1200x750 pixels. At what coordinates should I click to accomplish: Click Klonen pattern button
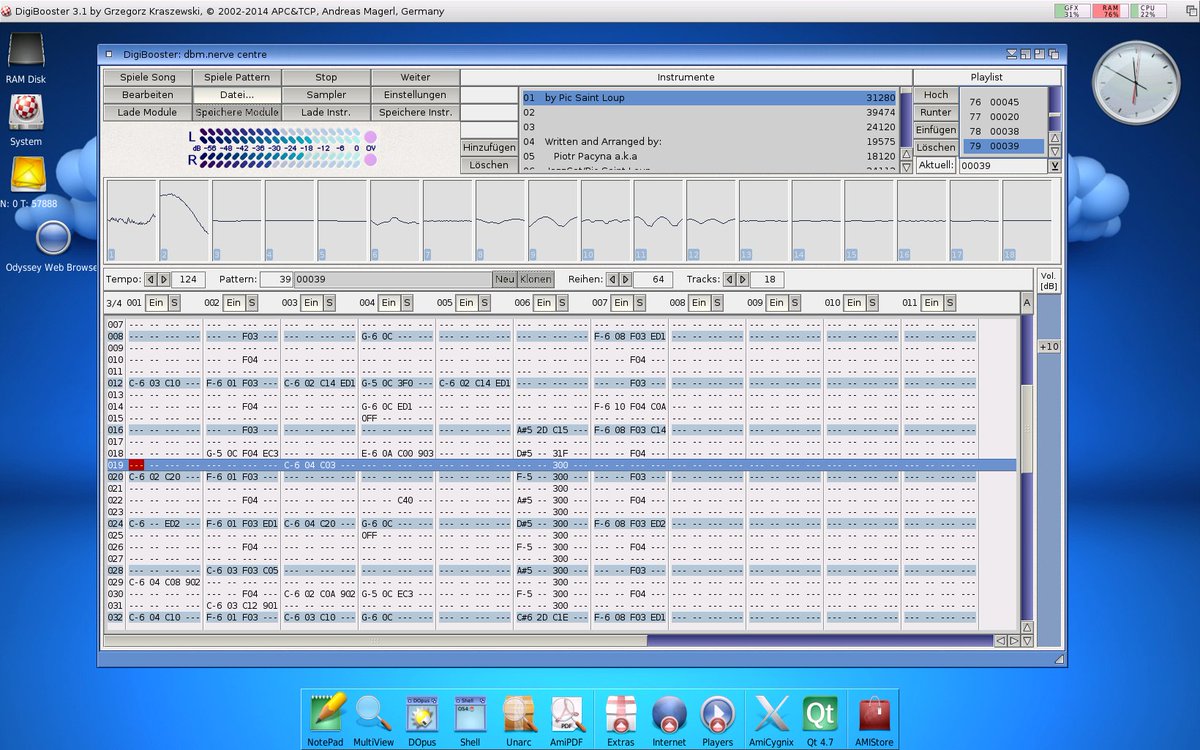tap(535, 280)
